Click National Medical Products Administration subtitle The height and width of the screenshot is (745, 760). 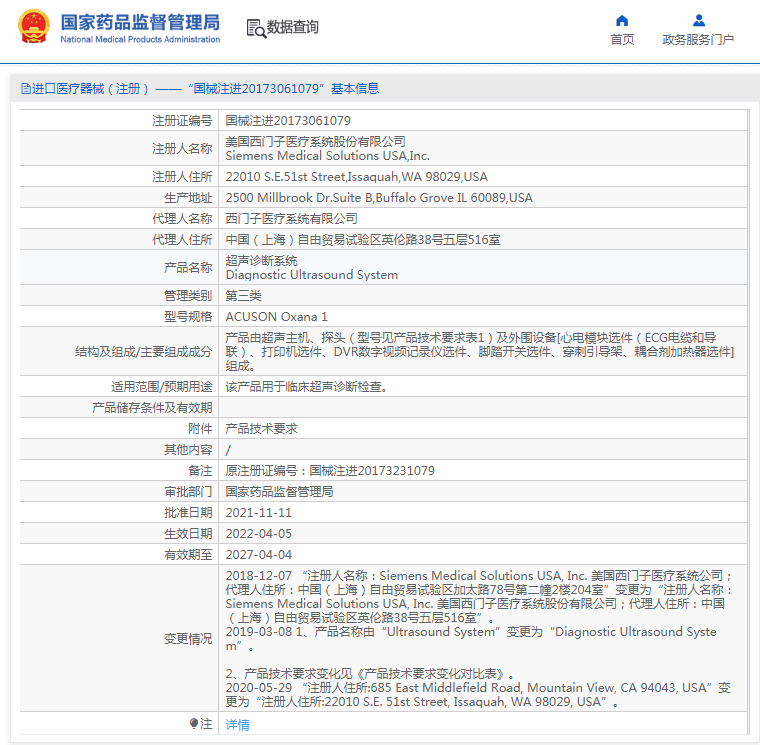pyautogui.click(x=140, y=39)
